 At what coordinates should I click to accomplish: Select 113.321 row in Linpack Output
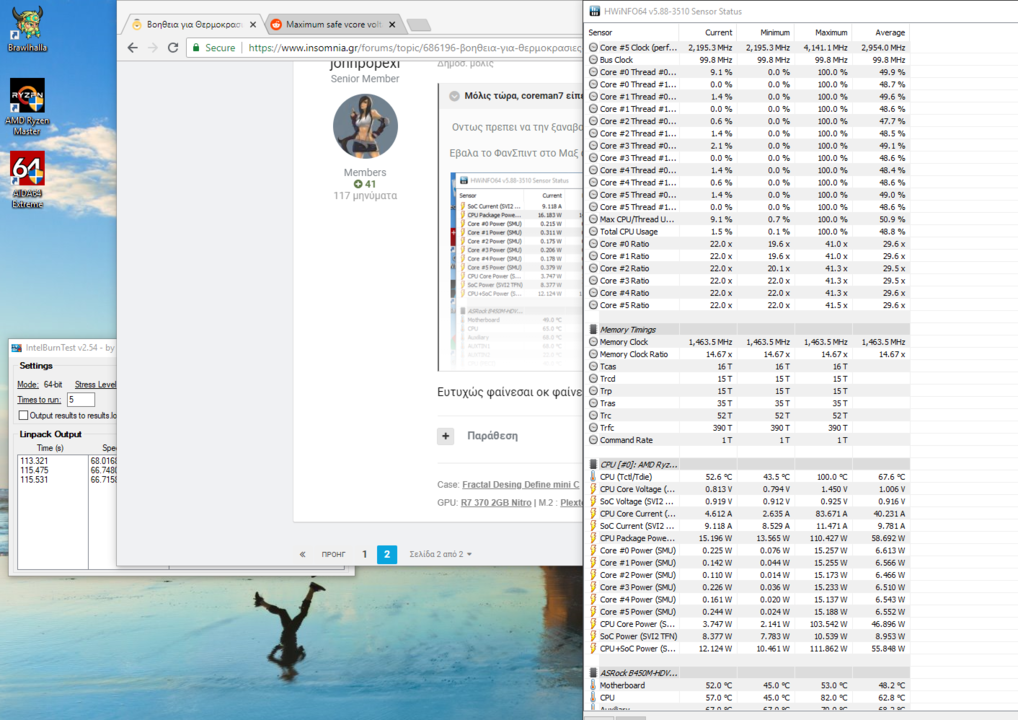(x=34, y=461)
